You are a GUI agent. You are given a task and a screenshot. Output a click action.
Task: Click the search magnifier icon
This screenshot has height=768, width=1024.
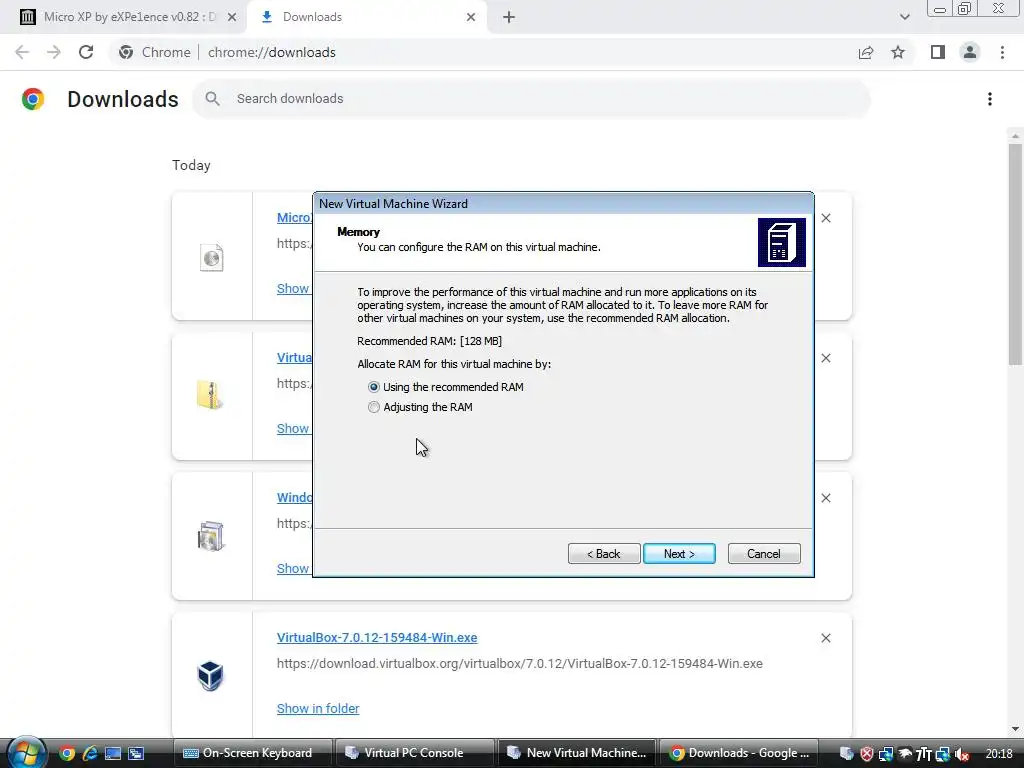(212, 99)
